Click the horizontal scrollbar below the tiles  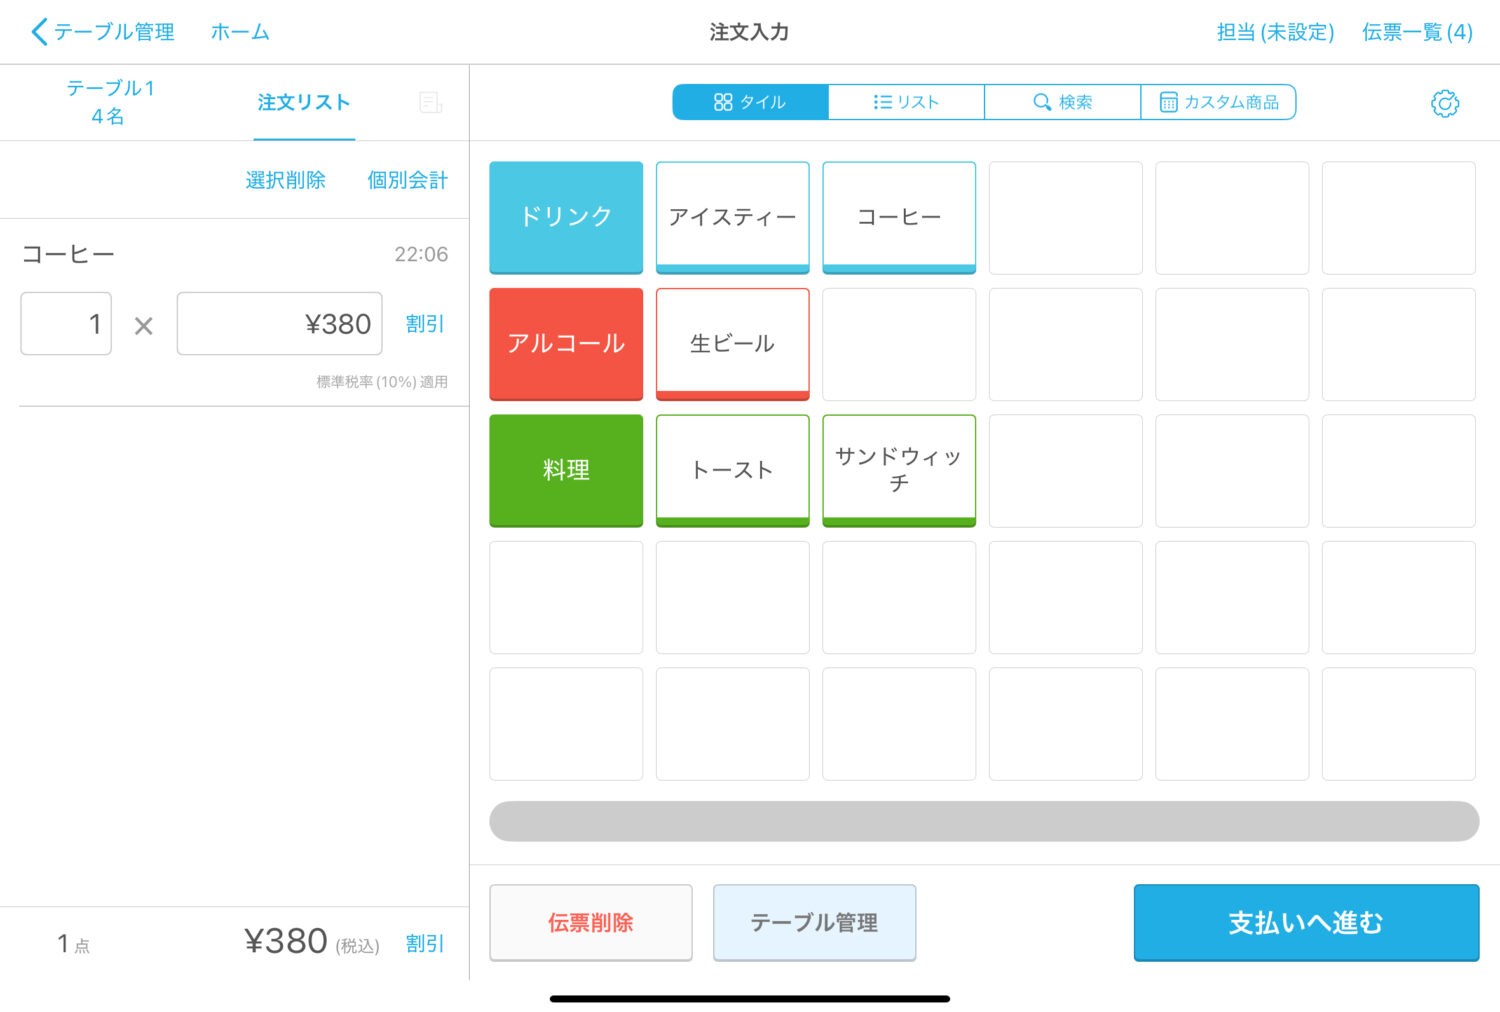click(x=983, y=820)
